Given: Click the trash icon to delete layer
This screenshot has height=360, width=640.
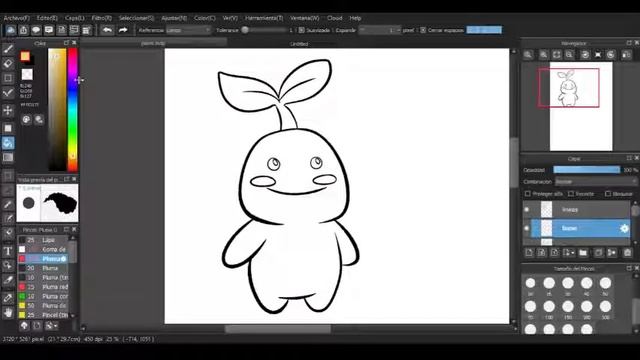Looking at the screenshot, I should (x=627, y=253).
